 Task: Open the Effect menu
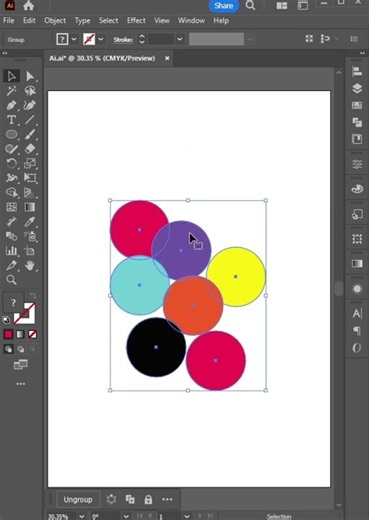click(x=136, y=21)
